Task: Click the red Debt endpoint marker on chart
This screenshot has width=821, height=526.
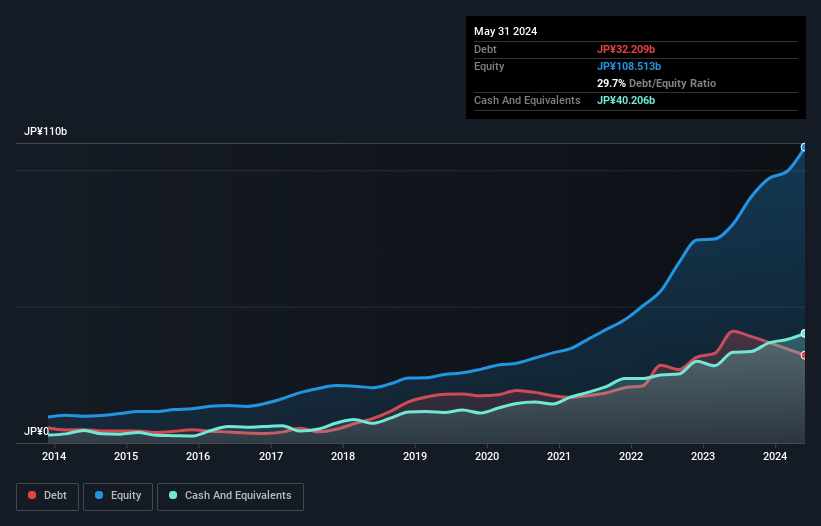Action: [804, 355]
